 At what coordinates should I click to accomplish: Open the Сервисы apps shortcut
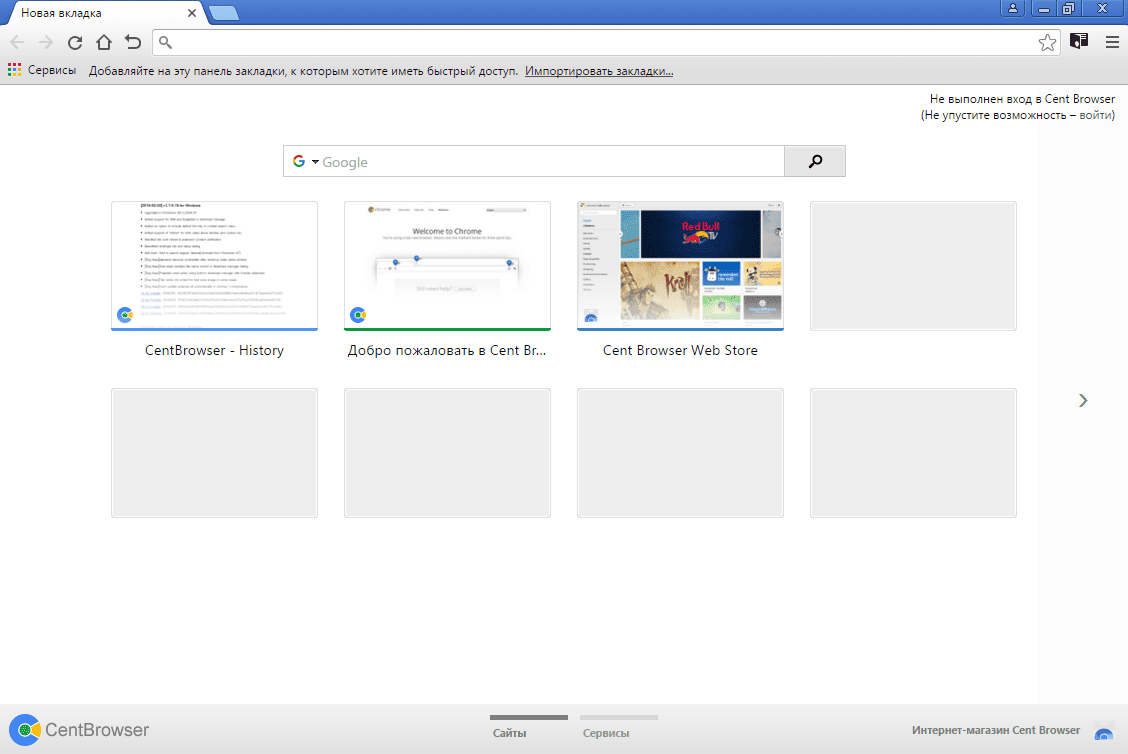[x=42, y=71]
